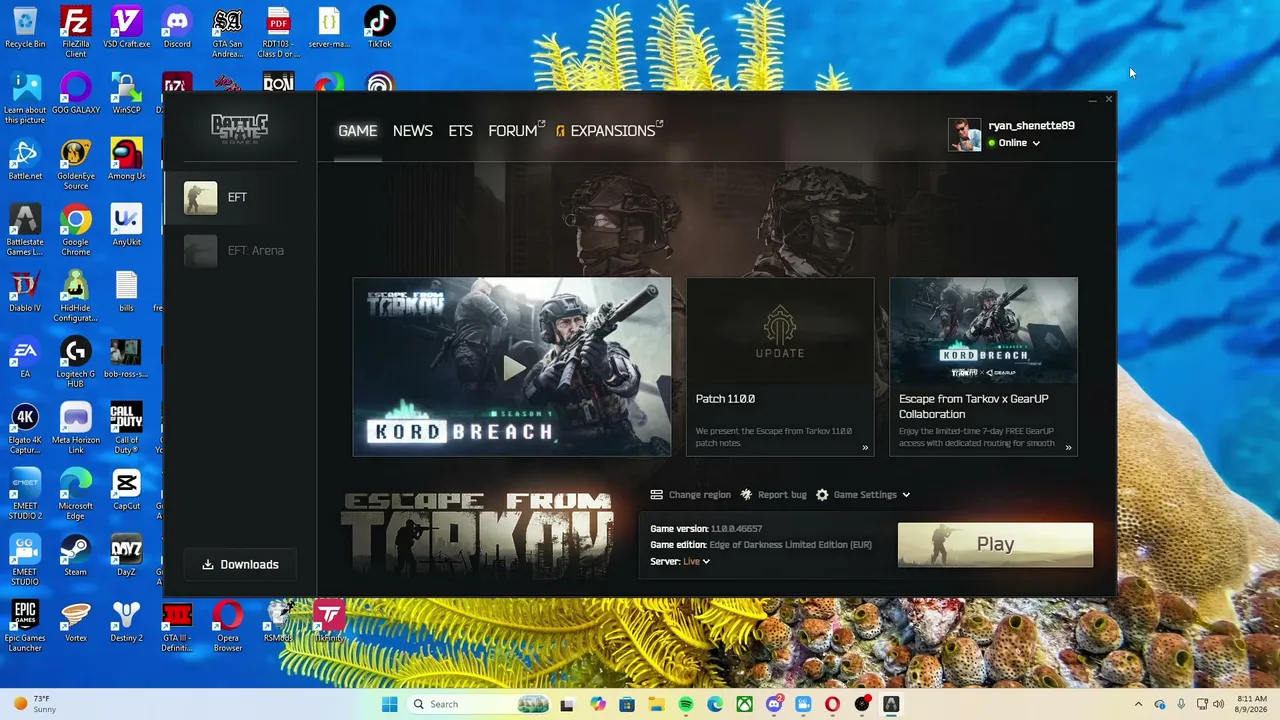The width and height of the screenshot is (1280, 720).
Task: Open the FORUM external link tab
Action: [x=516, y=131]
